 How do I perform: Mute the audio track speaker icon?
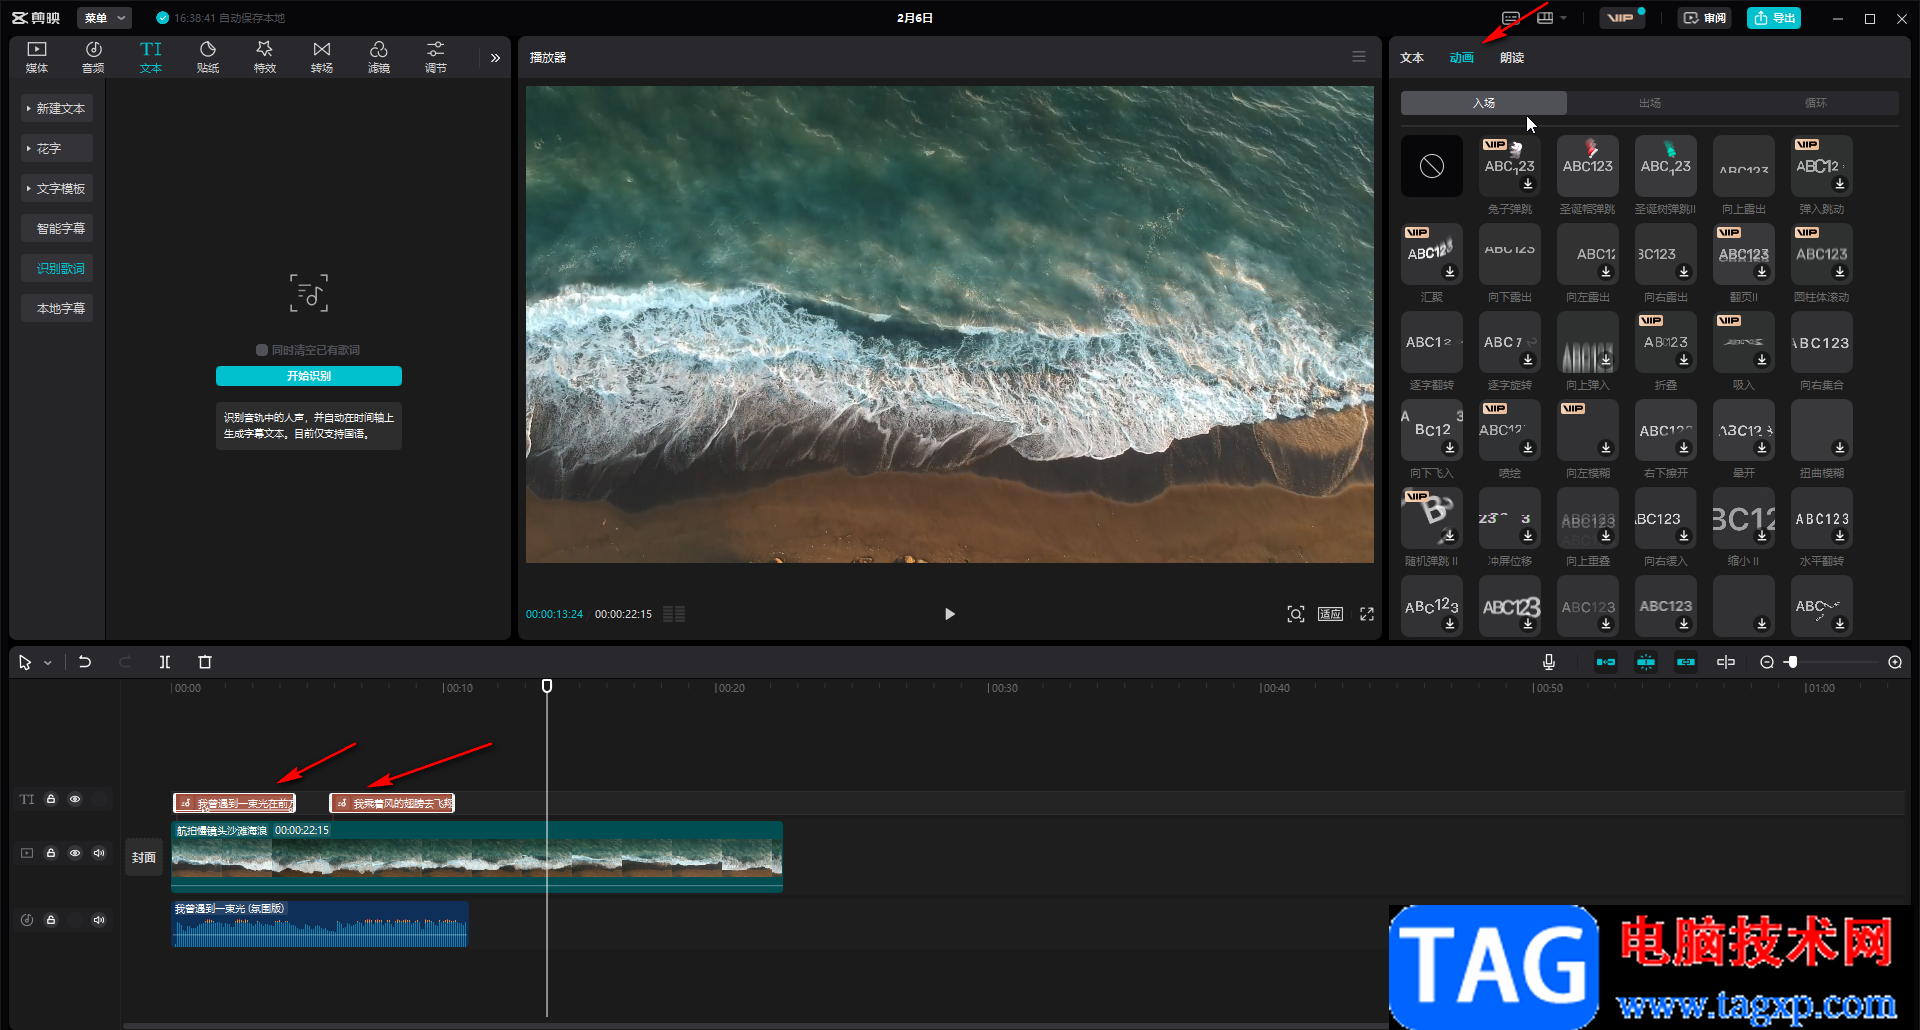pyautogui.click(x=99, y=920)
